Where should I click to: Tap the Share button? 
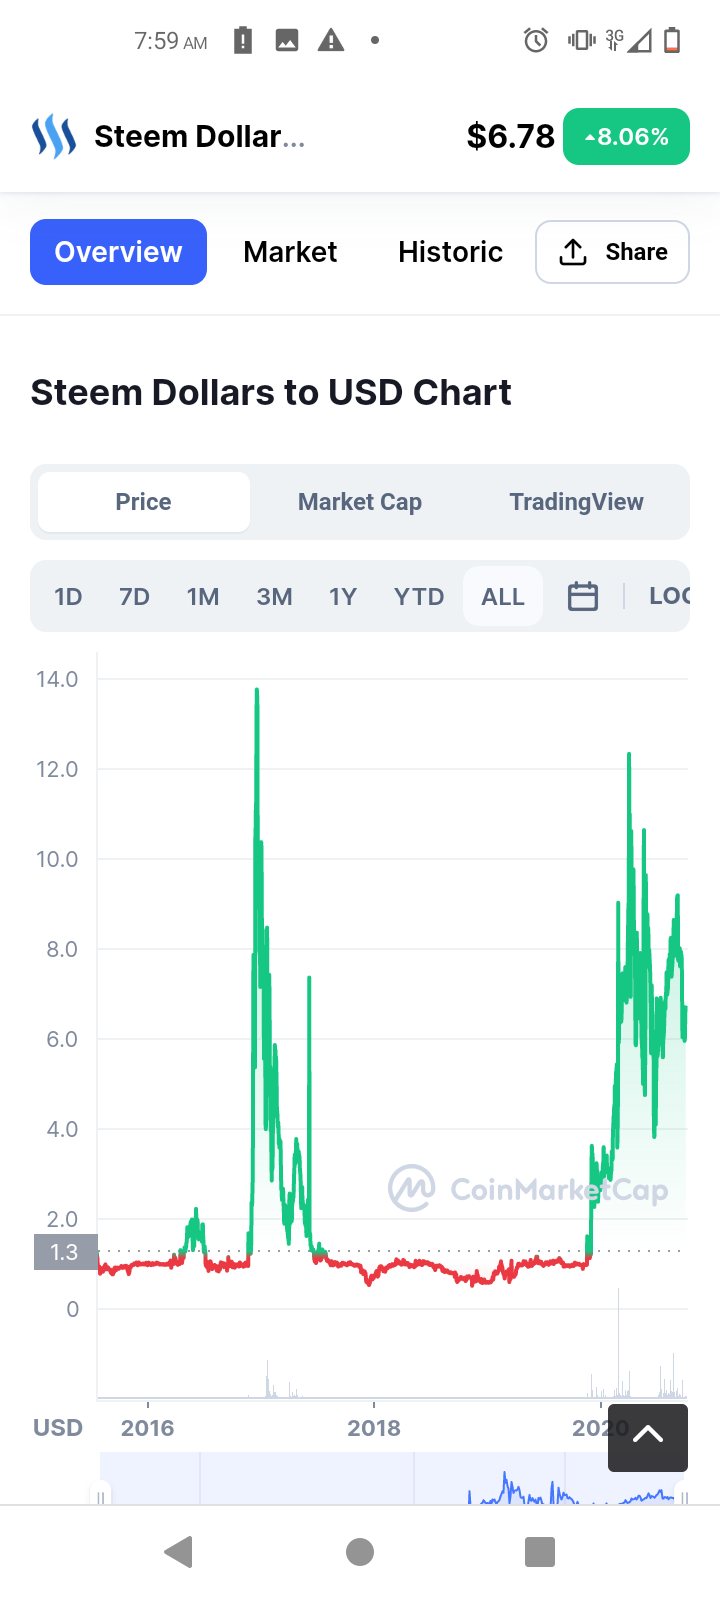click(612, 252)
